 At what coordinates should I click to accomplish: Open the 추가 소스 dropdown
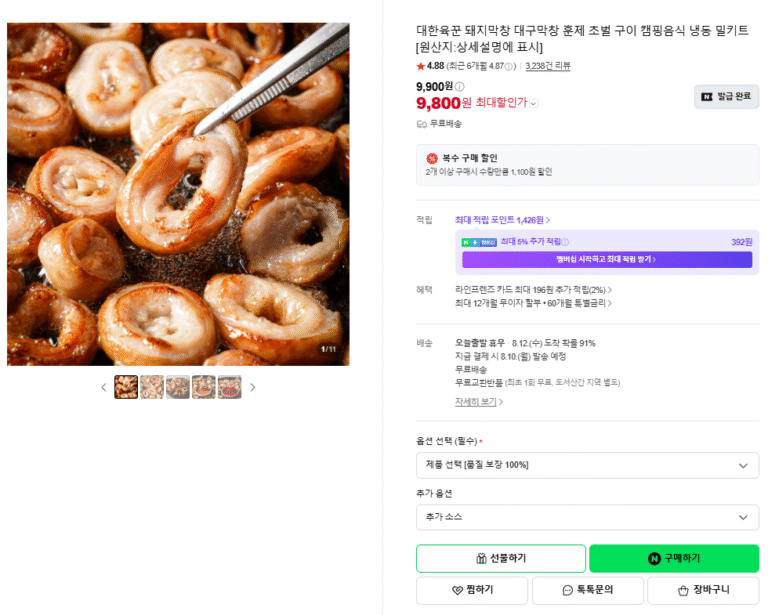[x=587, y=517]
